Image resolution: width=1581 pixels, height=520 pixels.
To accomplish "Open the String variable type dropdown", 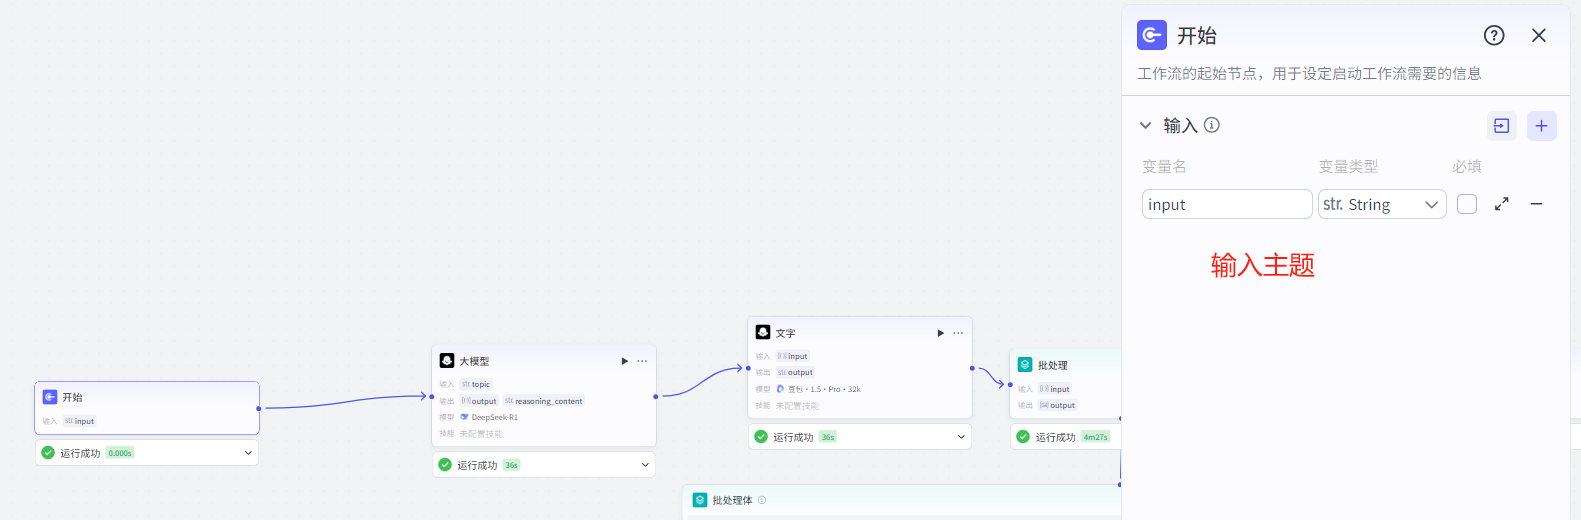I will tap(1381, 204).
